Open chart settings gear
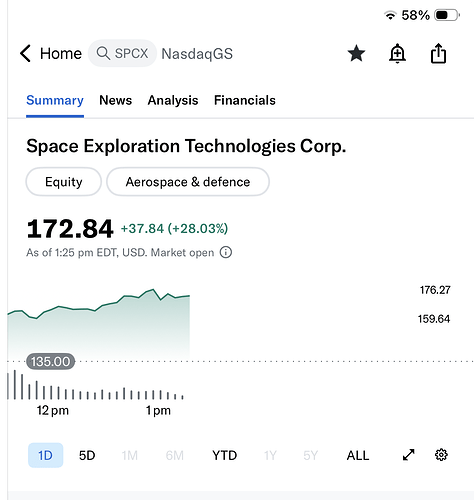The image size is (474, 500). point(441,455)
